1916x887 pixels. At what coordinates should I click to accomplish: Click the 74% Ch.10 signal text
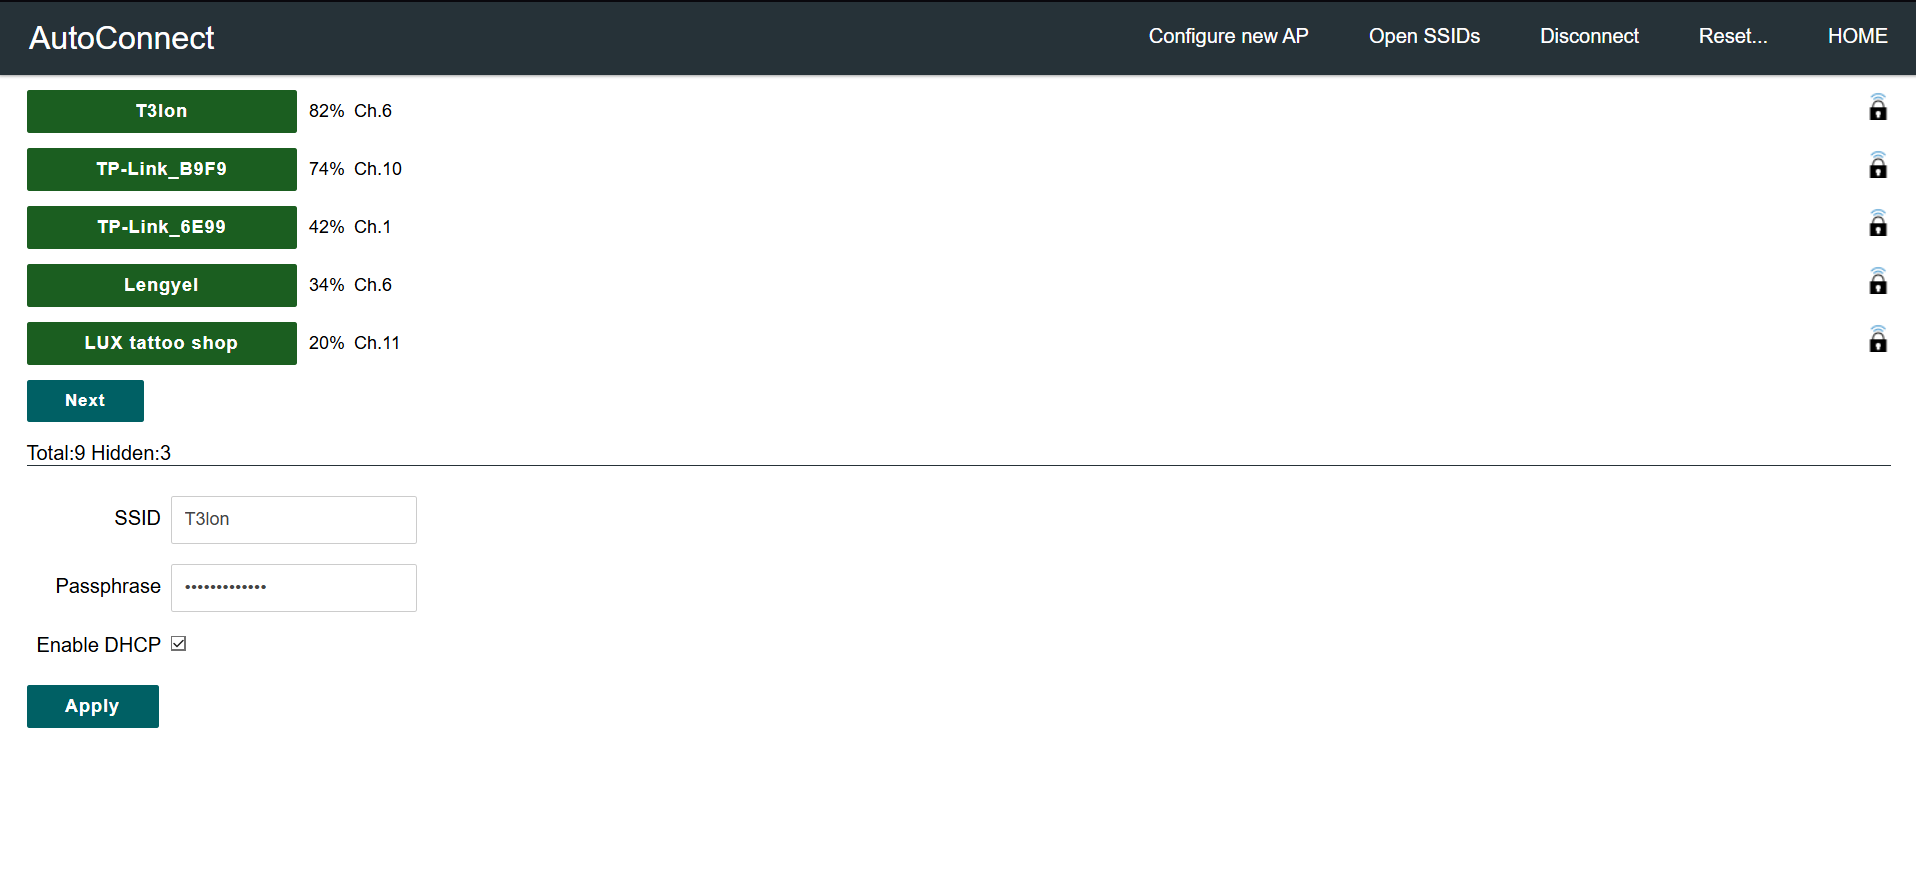(355, 169)
